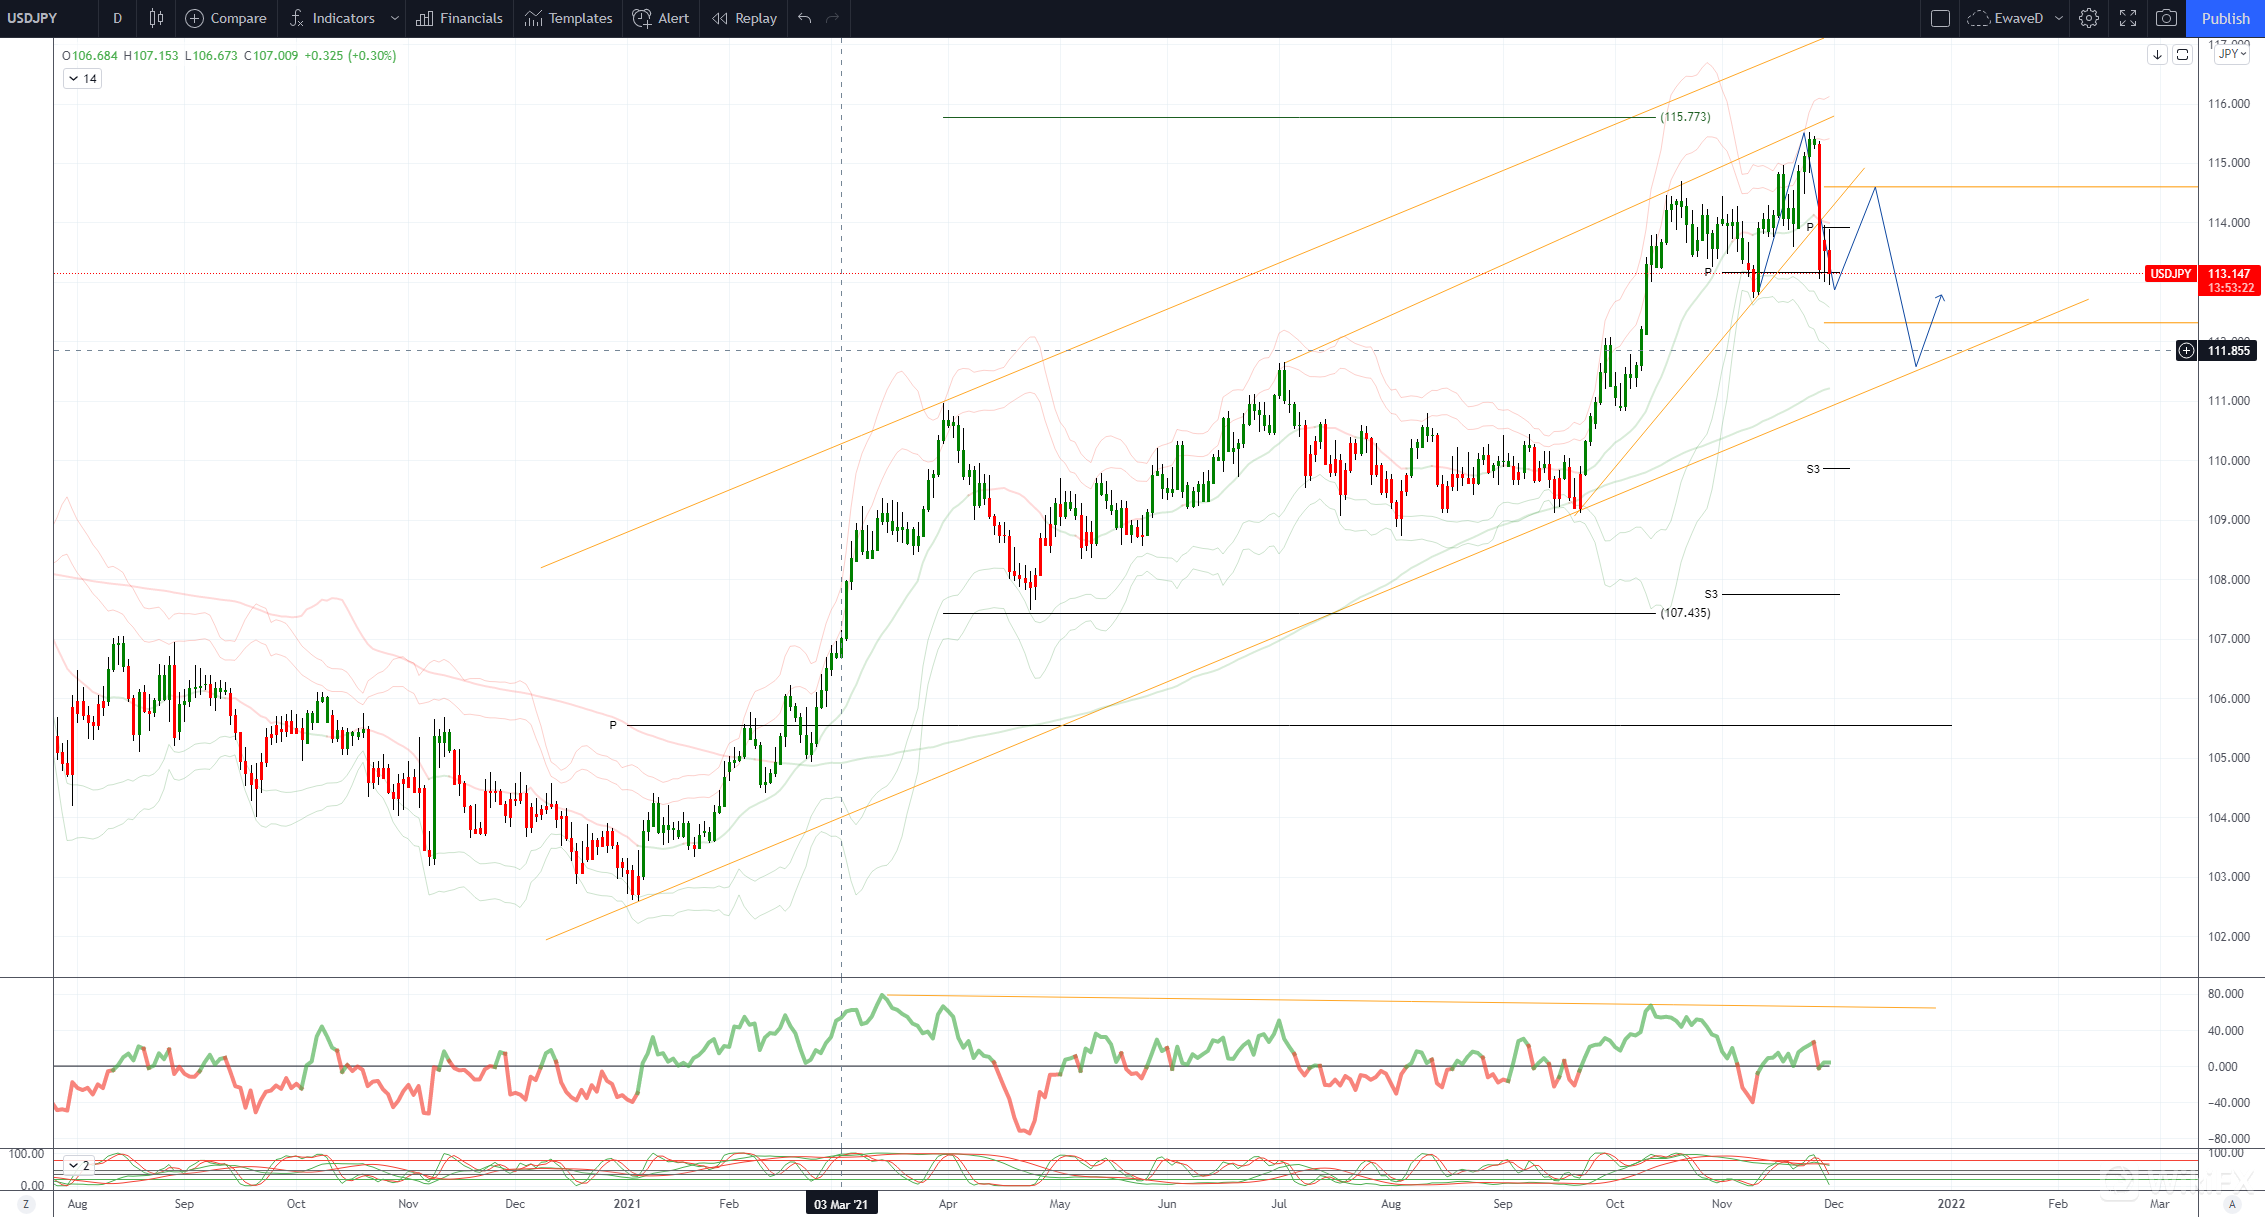Open the Financials menu
The width and height of the screenshot is (2265, 1217).
(x=459, y=18)
